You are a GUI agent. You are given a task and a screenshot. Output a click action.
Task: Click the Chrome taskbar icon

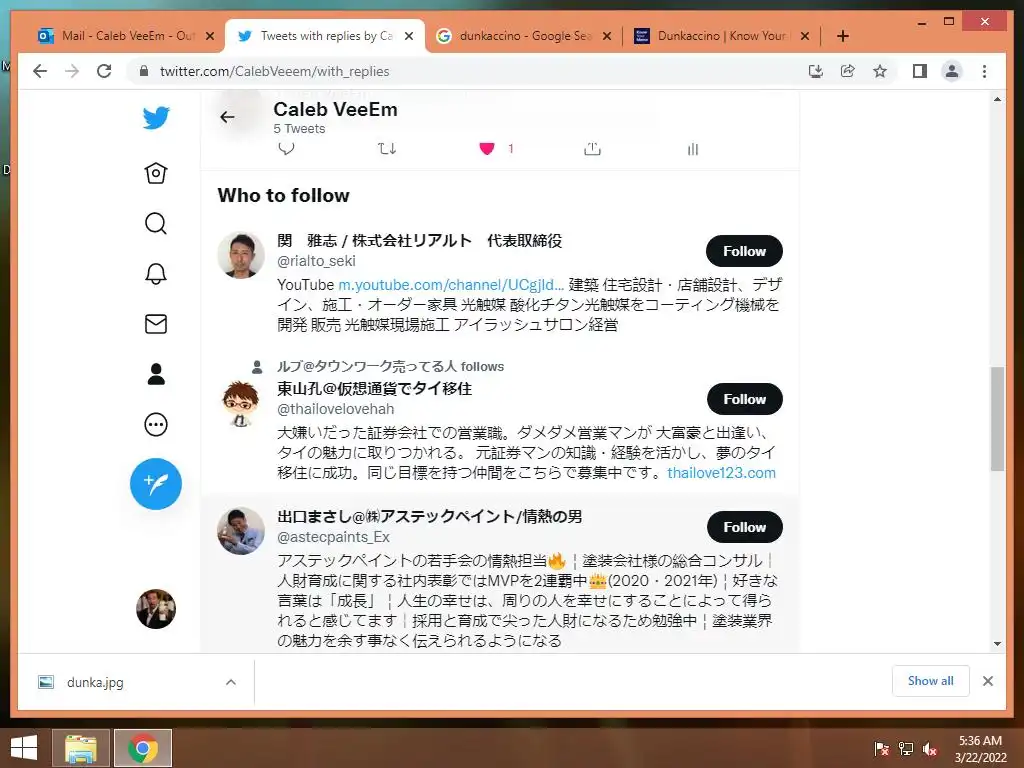(x=143, y=748)
